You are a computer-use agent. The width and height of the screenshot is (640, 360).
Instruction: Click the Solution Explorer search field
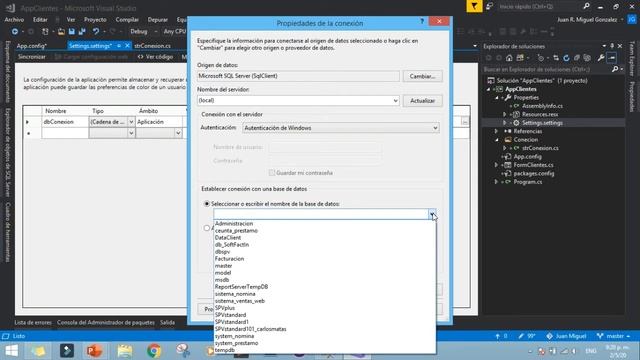tap(547, 69)
